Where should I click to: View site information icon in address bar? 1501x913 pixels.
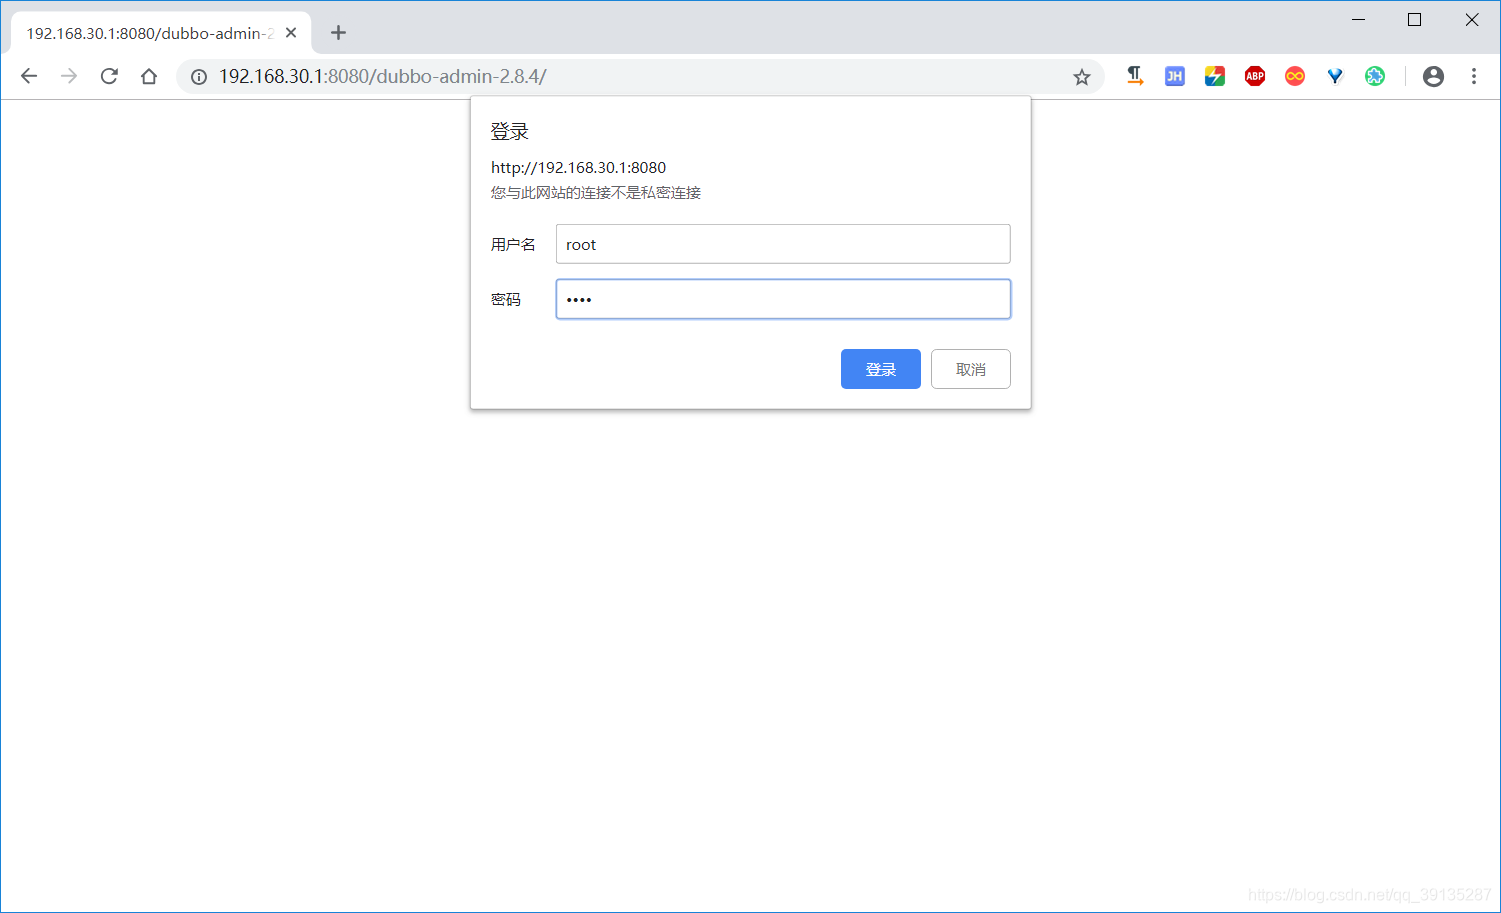coord(199,77)
